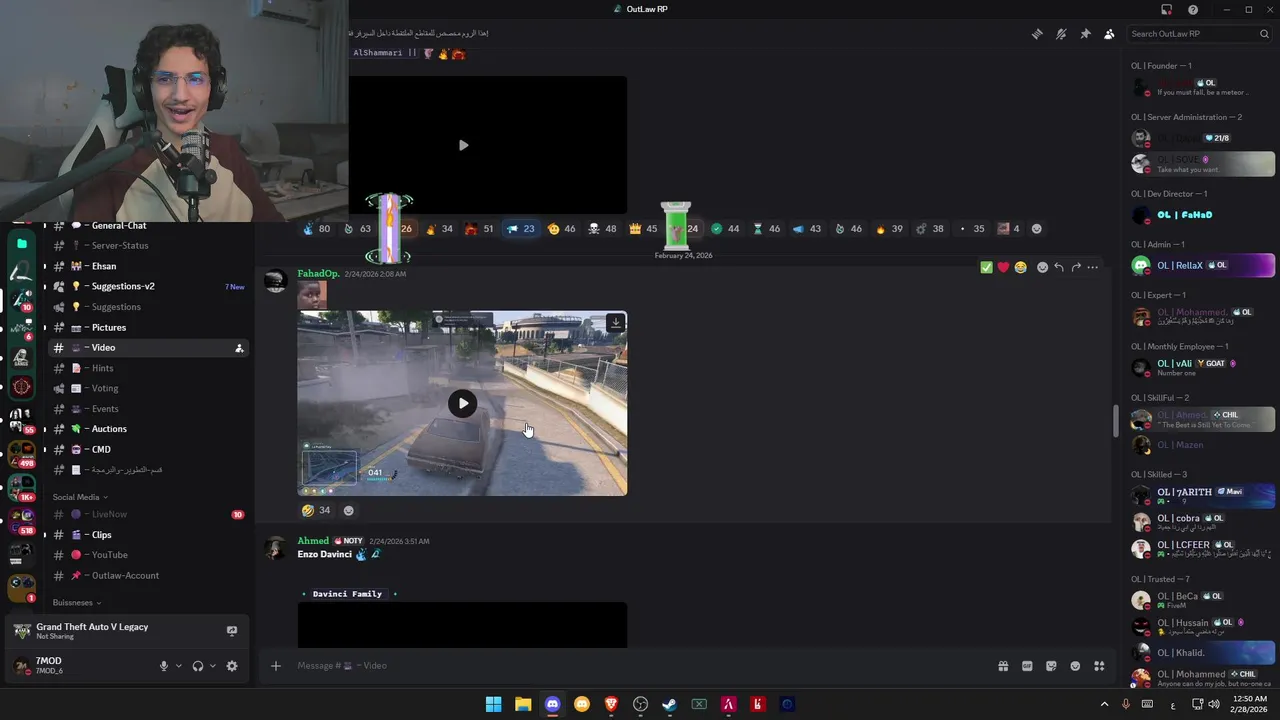Toggle the 34 laughing reaction under video

tap(316, 510)
